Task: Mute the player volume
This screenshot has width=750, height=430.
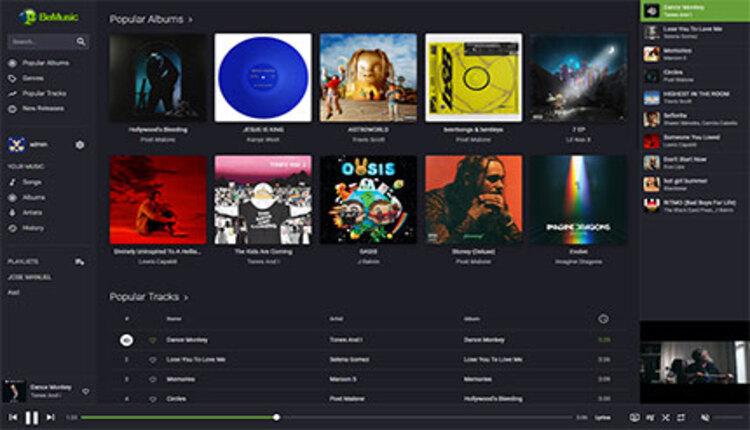Action: click(x=705, y=417)
